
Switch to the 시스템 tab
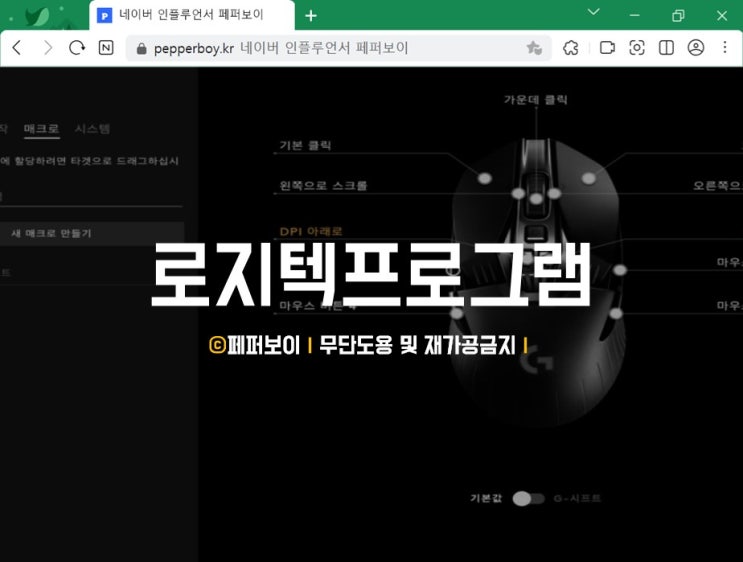92,128
